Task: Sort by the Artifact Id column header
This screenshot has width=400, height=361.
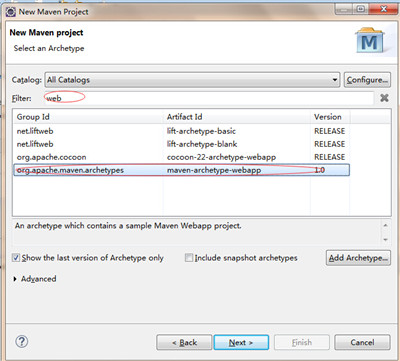Action: point(237,117)
